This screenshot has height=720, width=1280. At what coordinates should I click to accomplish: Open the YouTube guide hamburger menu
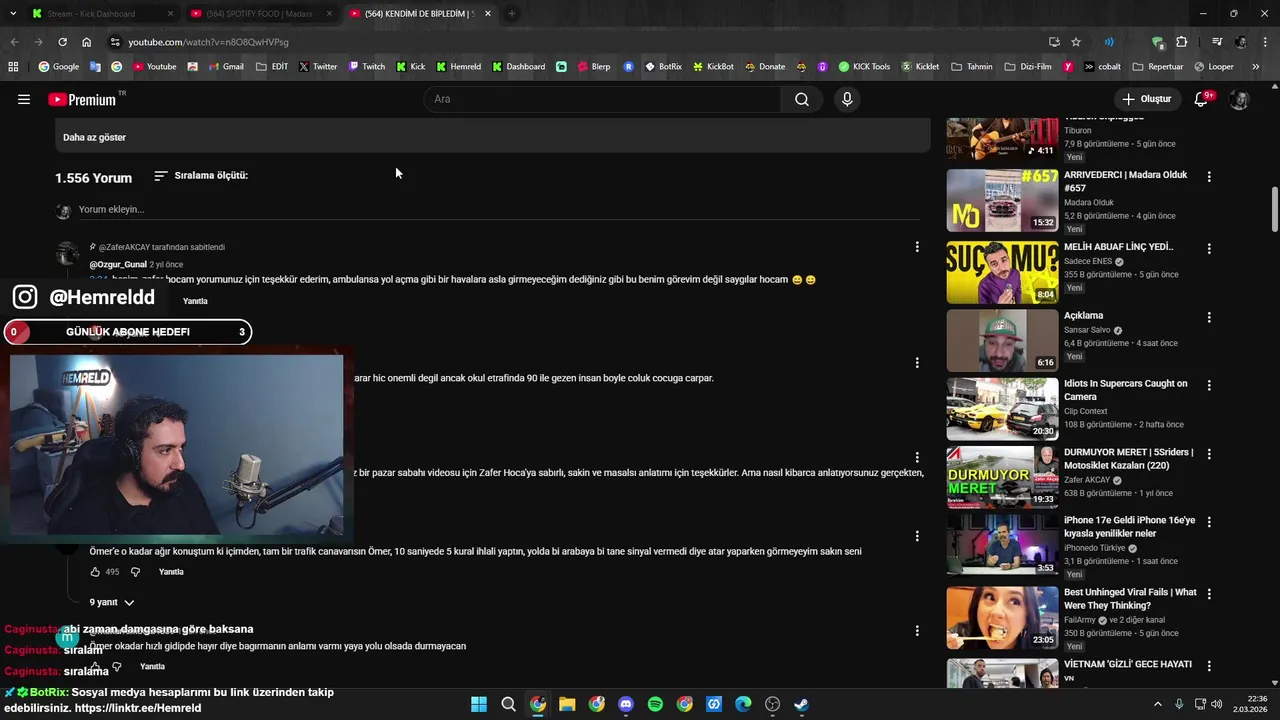click(x=24, y=99)
